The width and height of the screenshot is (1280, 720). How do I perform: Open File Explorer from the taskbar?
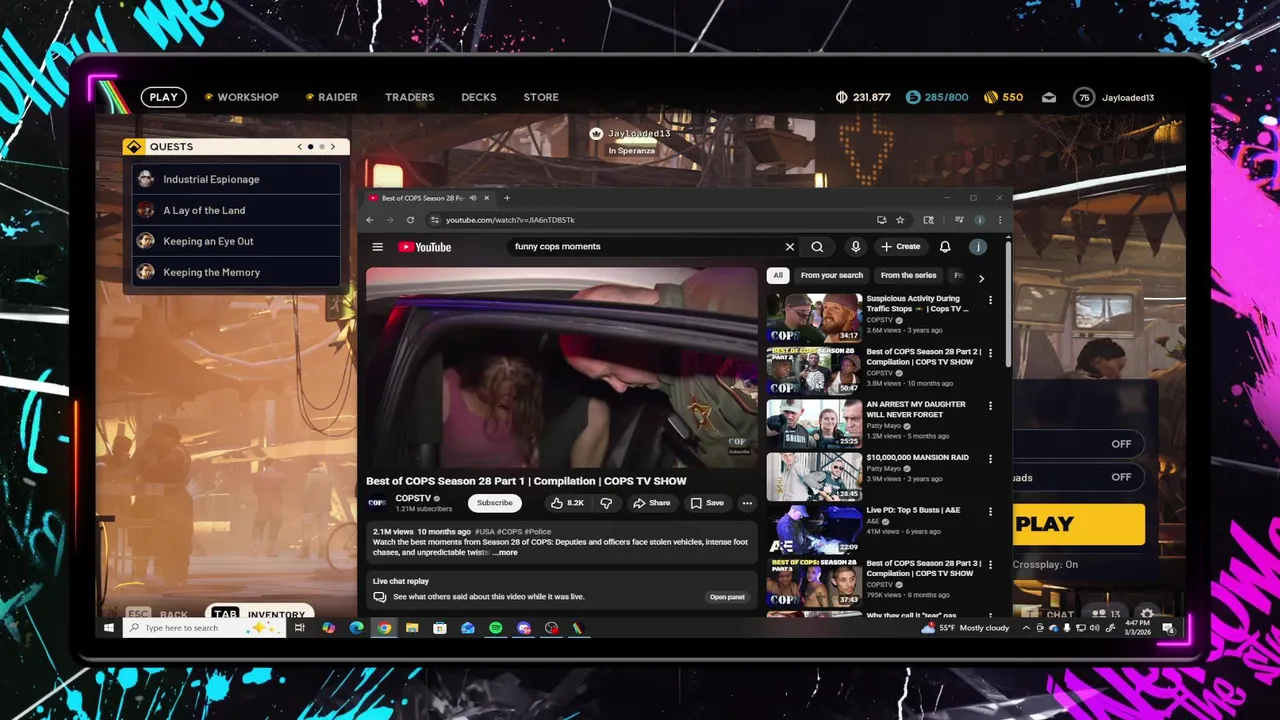click(412, 628)
